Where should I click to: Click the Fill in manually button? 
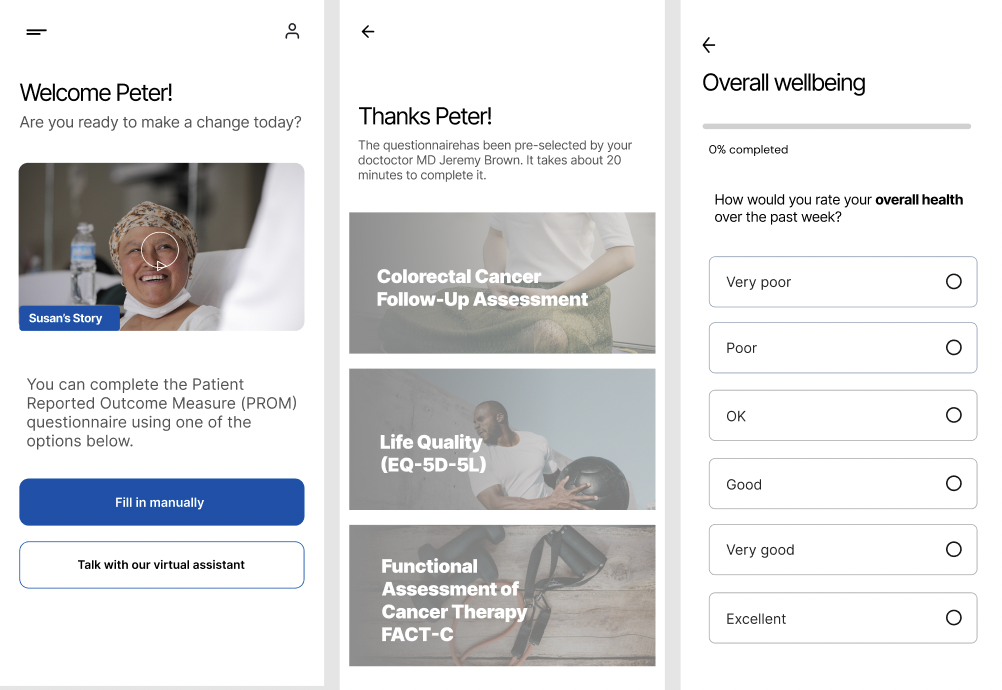pyautogui.click(x=162, y=502)
